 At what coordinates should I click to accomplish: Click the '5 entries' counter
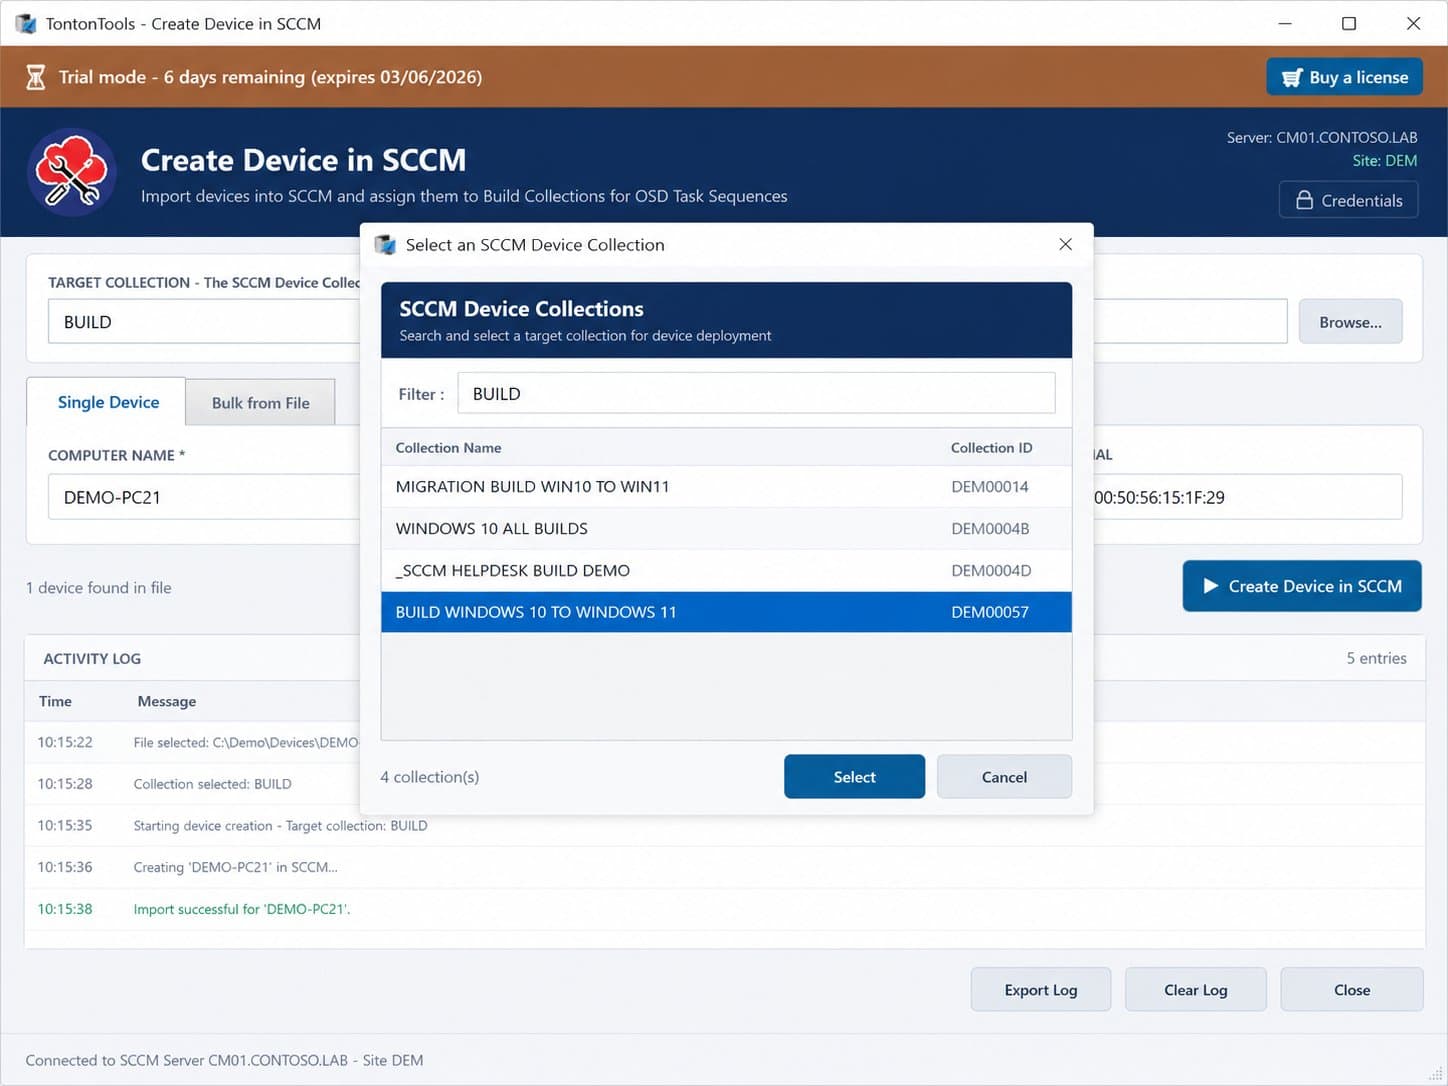click(1376, 658)
